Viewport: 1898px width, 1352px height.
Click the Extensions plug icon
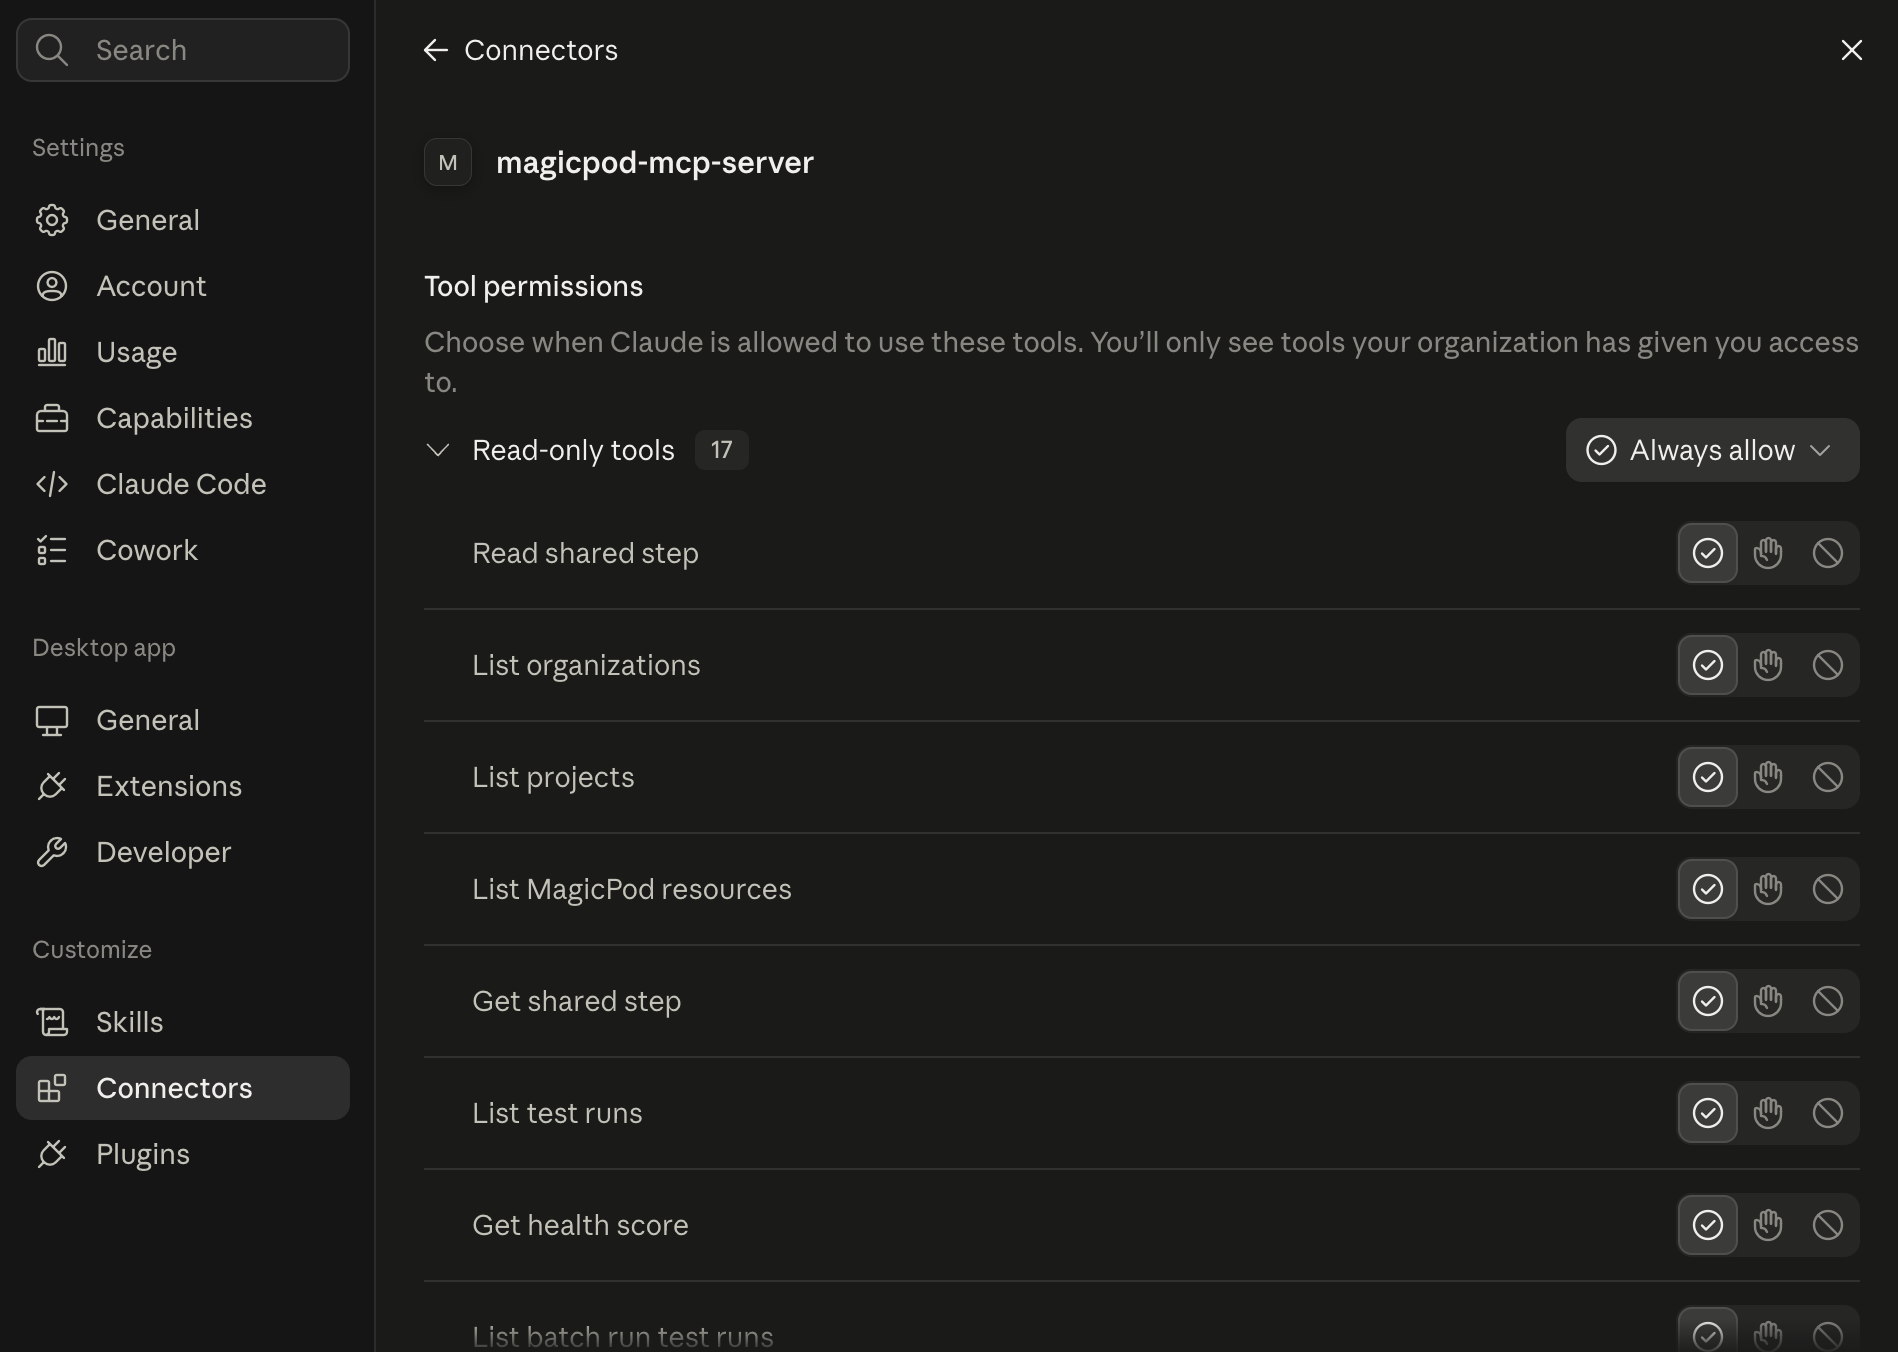(x=52, y=786)
